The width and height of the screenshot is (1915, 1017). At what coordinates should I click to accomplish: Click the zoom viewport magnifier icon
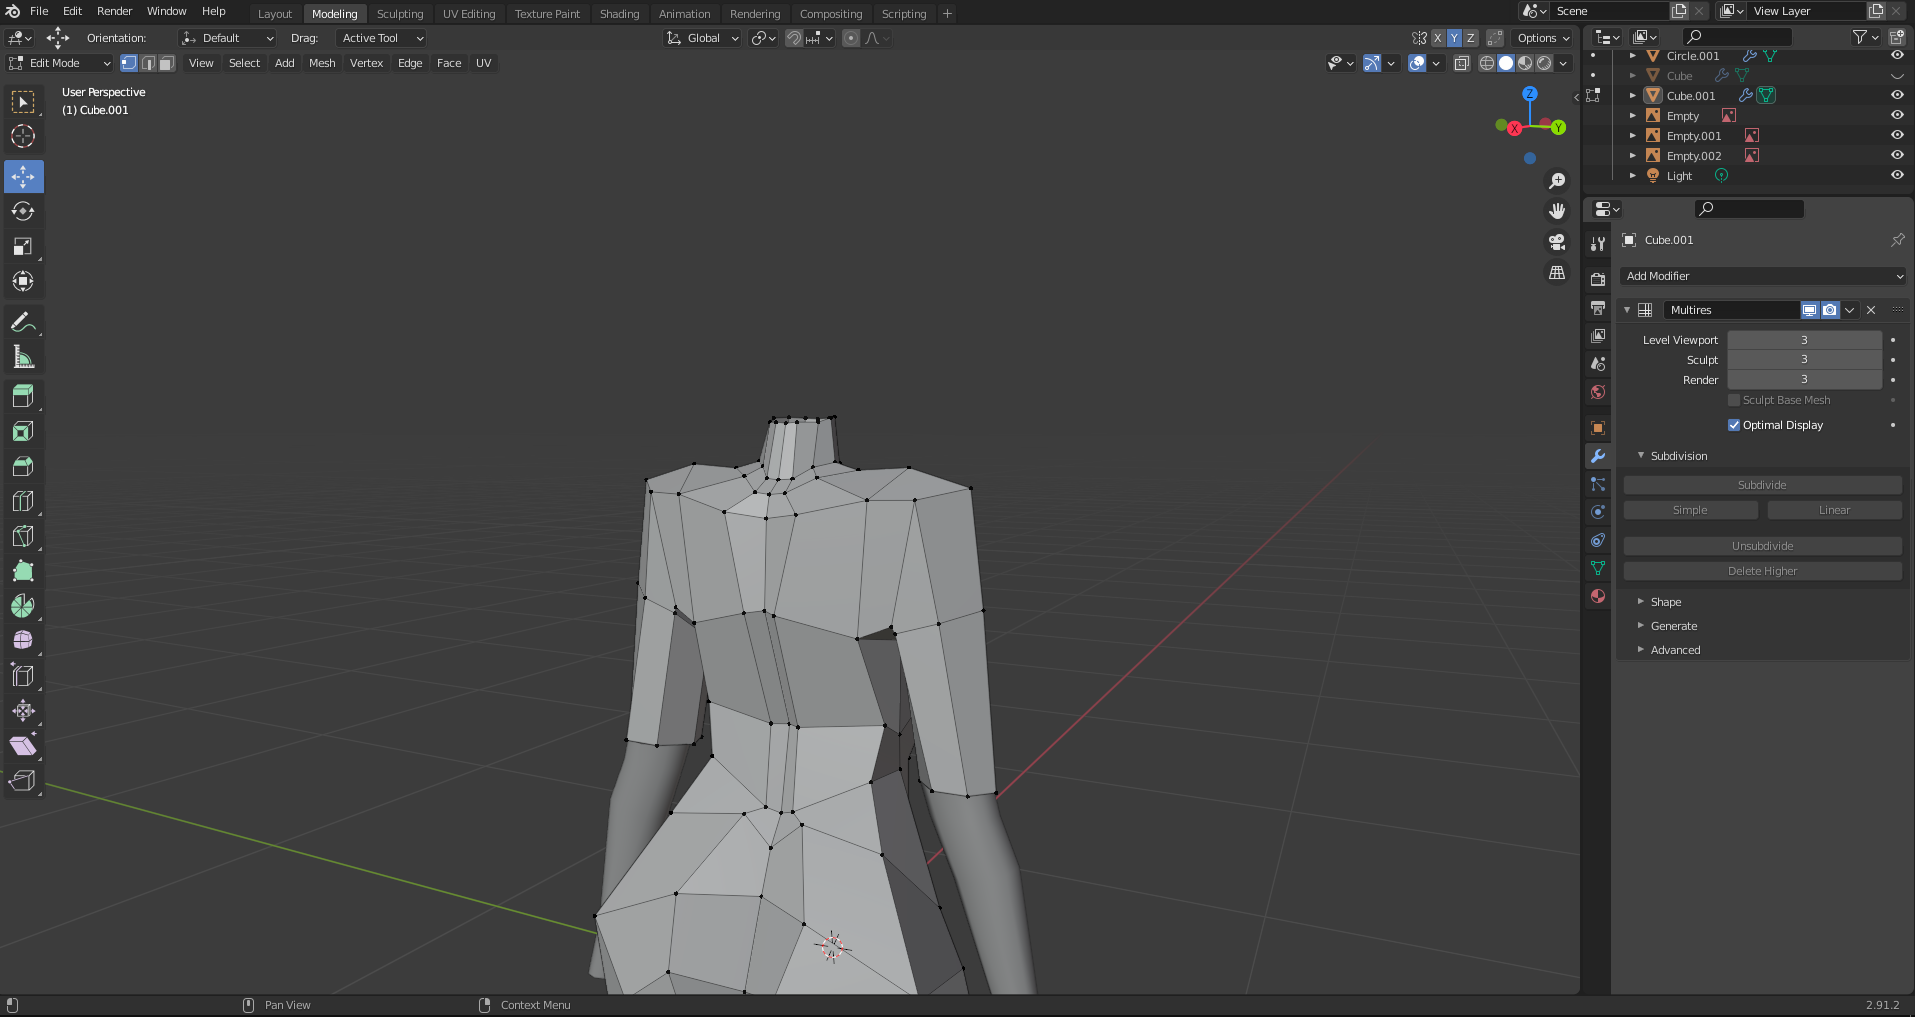tap(1557, 181)
